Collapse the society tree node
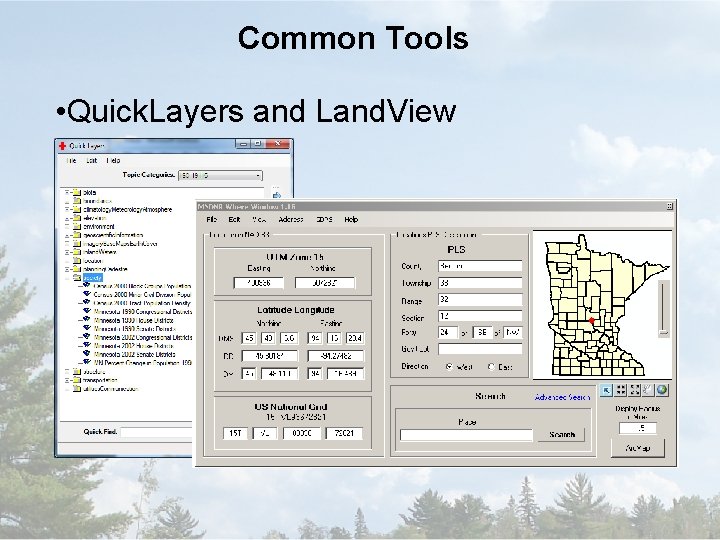Image resolution: width=720 pixels, height=540 pixels. pos(67,277)
